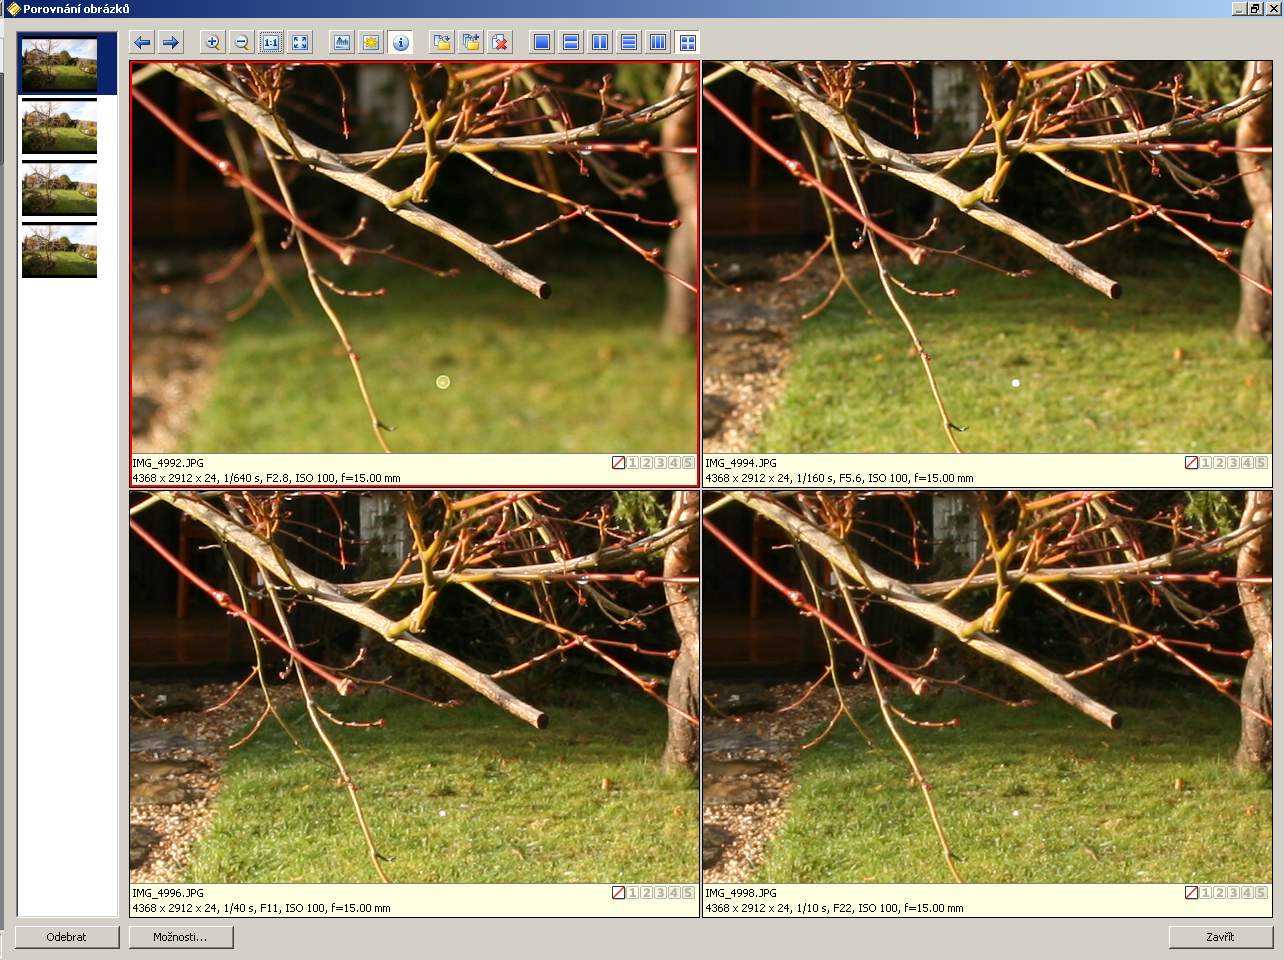Show the histogram overlay
Viewport: 1284px width, 960px height.
342,42
